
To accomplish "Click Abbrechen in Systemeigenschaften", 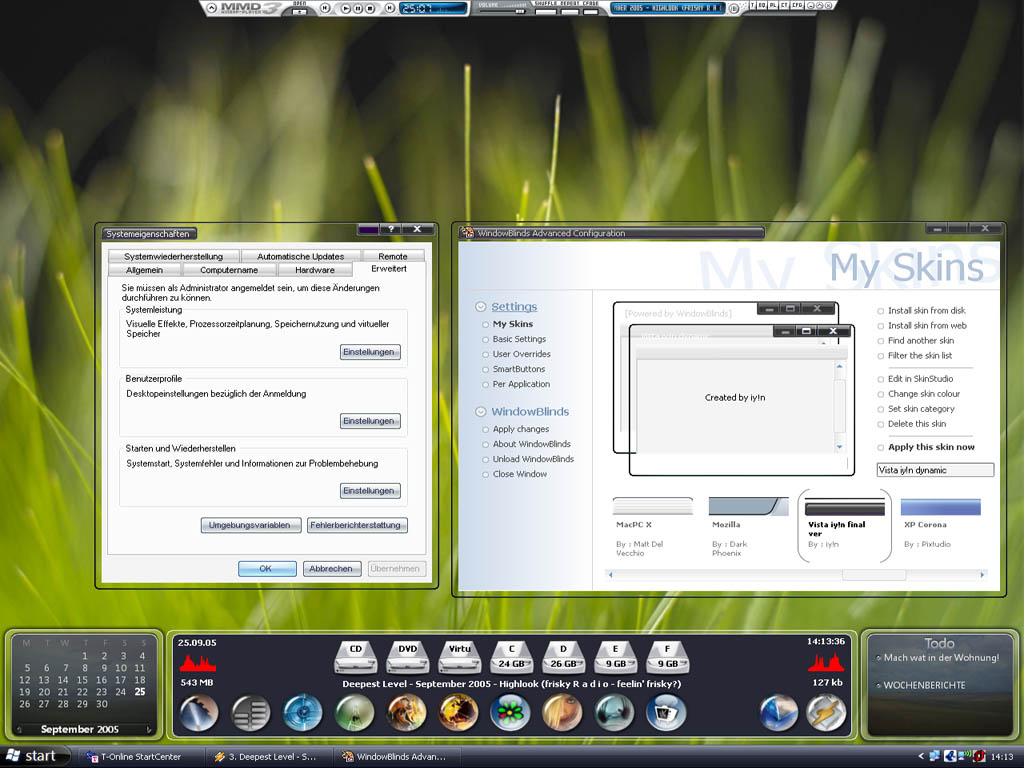I will [x=332, y=569].
